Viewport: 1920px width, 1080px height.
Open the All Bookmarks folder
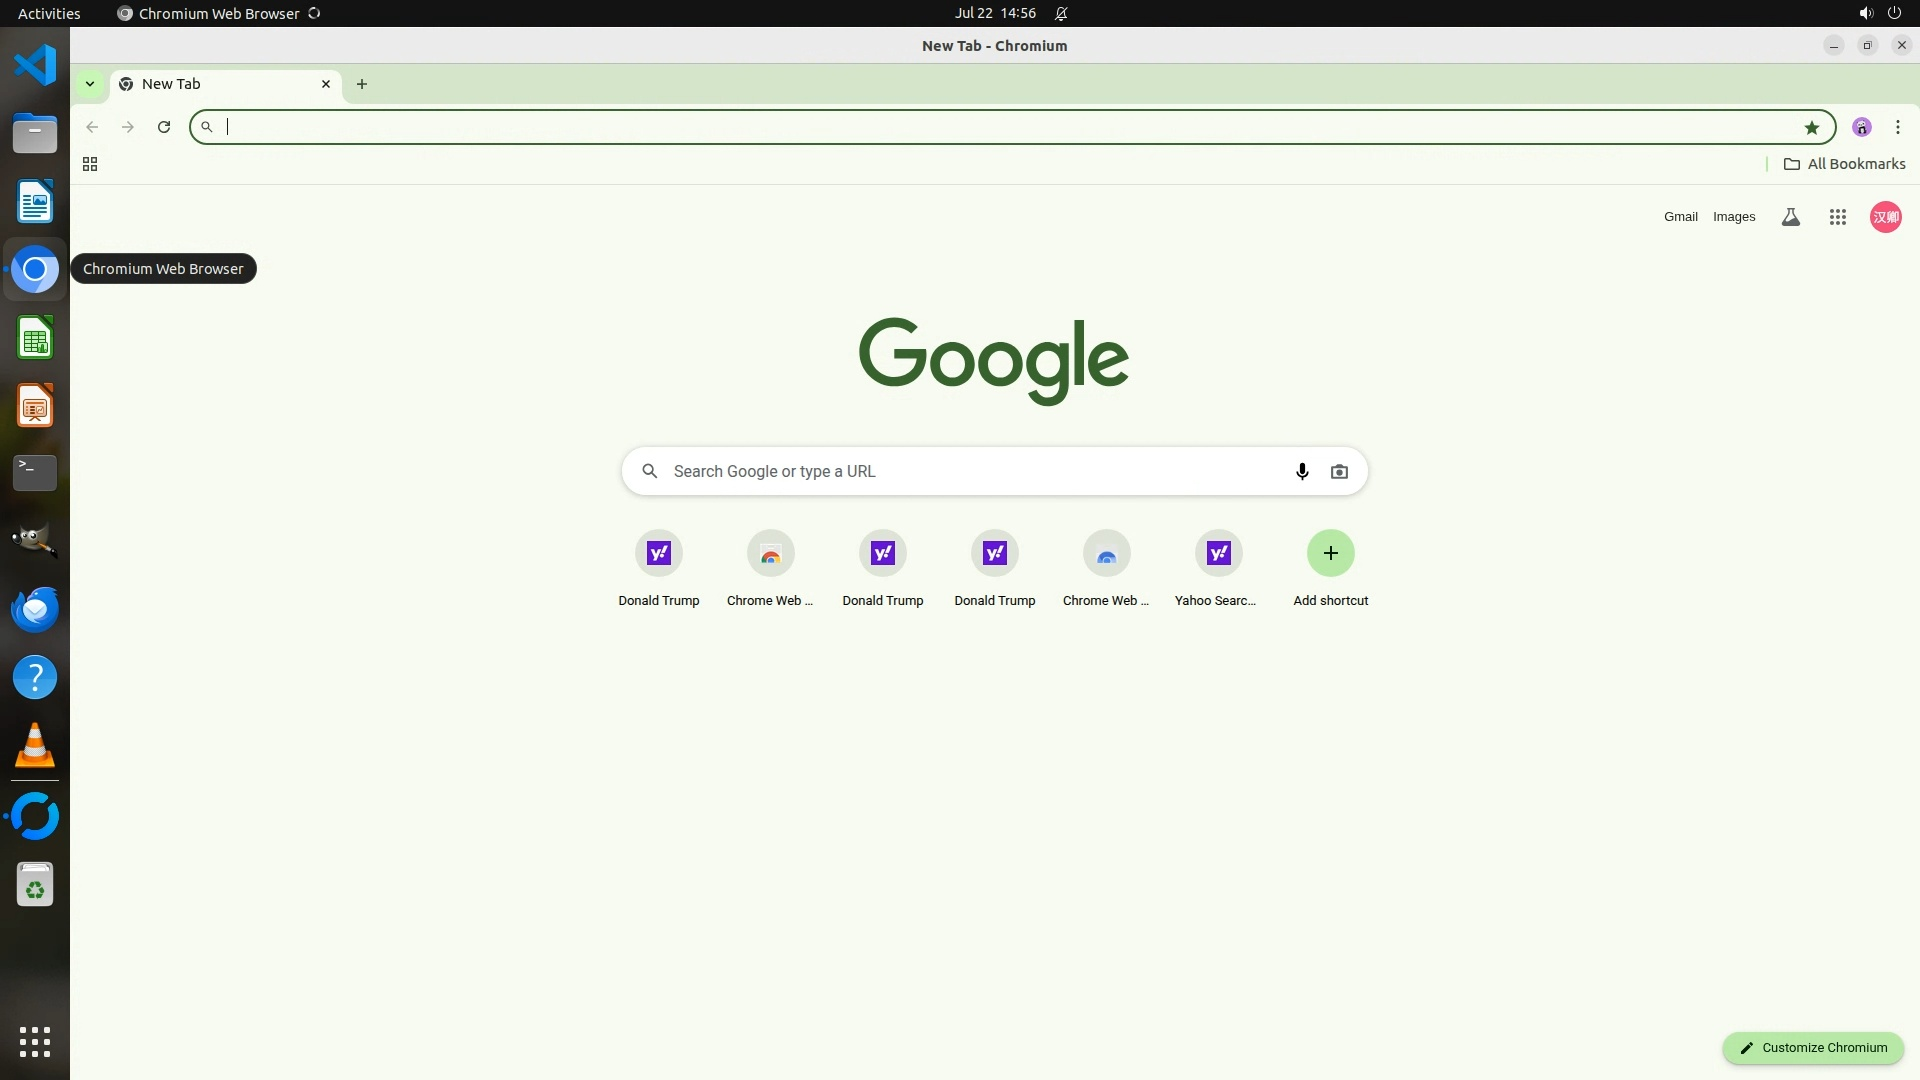point(1844,164)
